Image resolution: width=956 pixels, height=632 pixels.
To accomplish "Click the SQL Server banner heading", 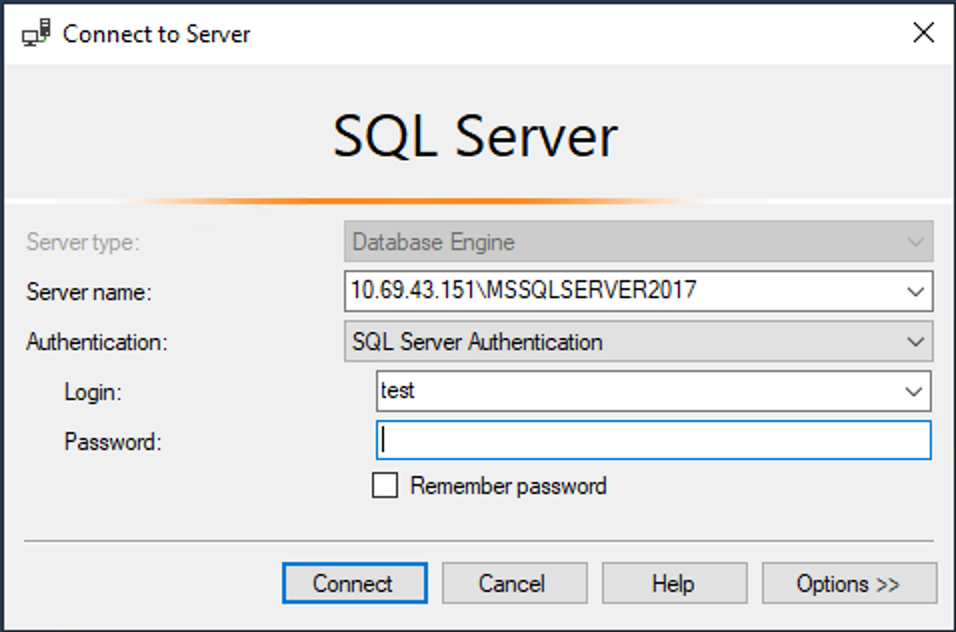I will (x=476, y=136).
